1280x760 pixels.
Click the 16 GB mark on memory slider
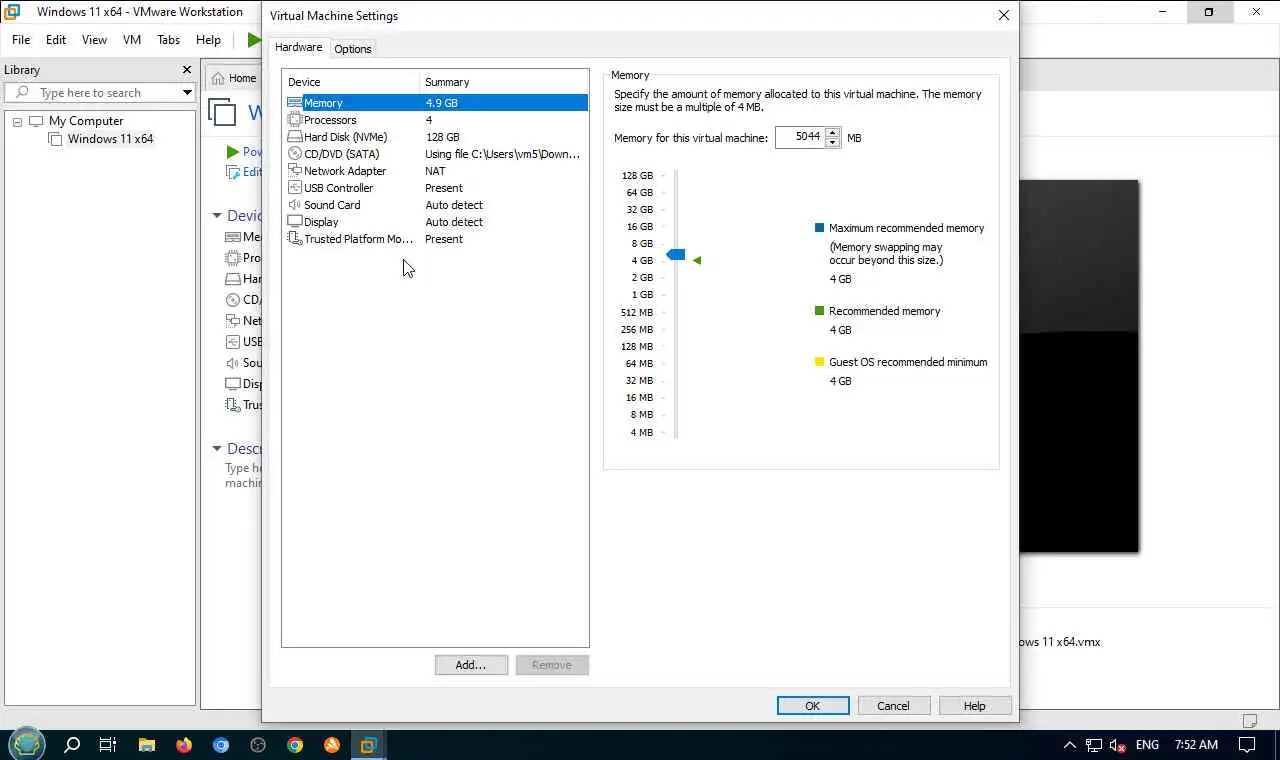tap(640, 227)
